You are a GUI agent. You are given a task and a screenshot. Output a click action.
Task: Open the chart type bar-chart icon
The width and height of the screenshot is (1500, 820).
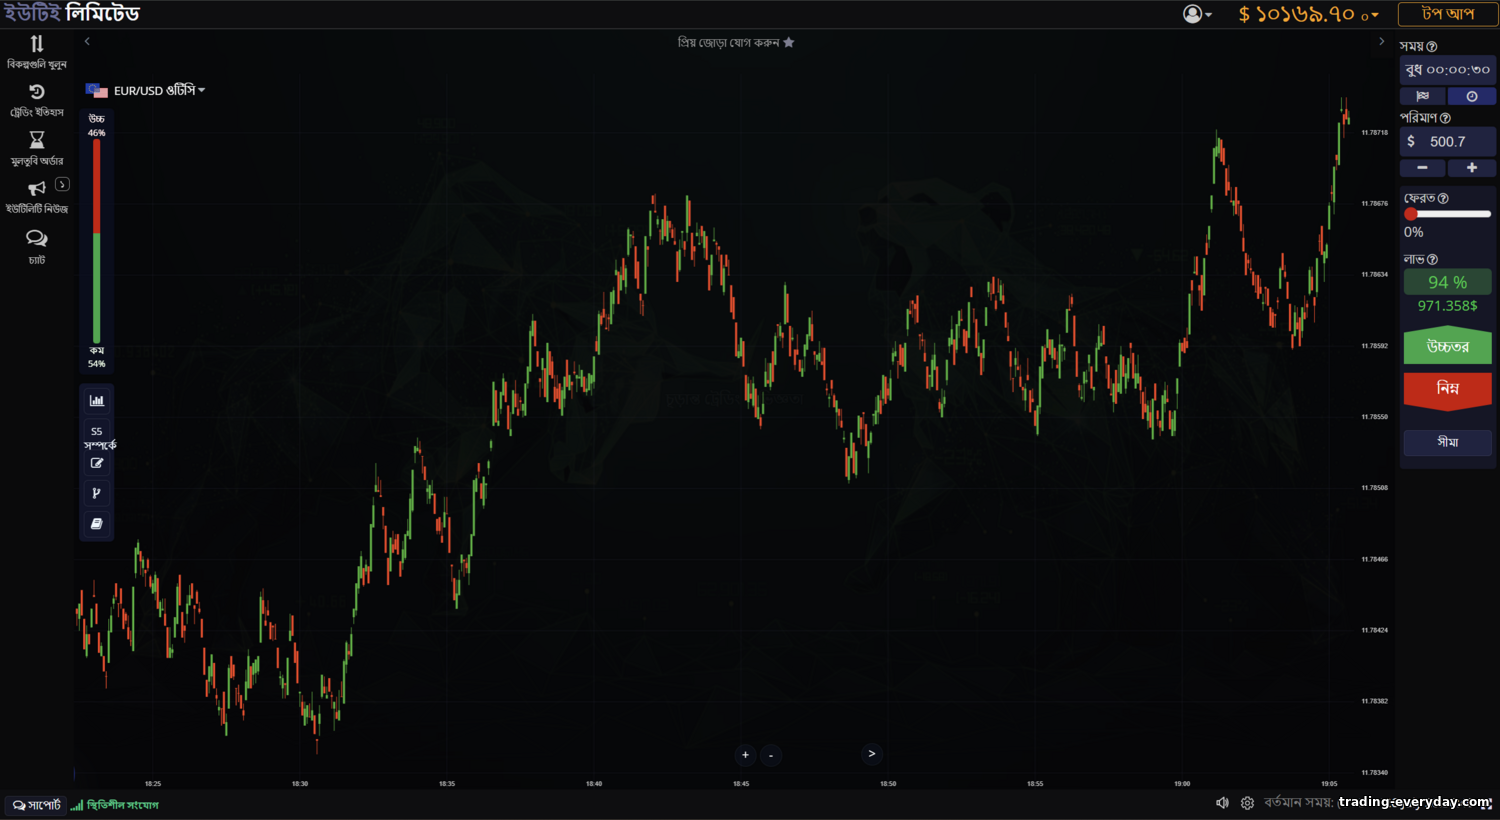97,401
